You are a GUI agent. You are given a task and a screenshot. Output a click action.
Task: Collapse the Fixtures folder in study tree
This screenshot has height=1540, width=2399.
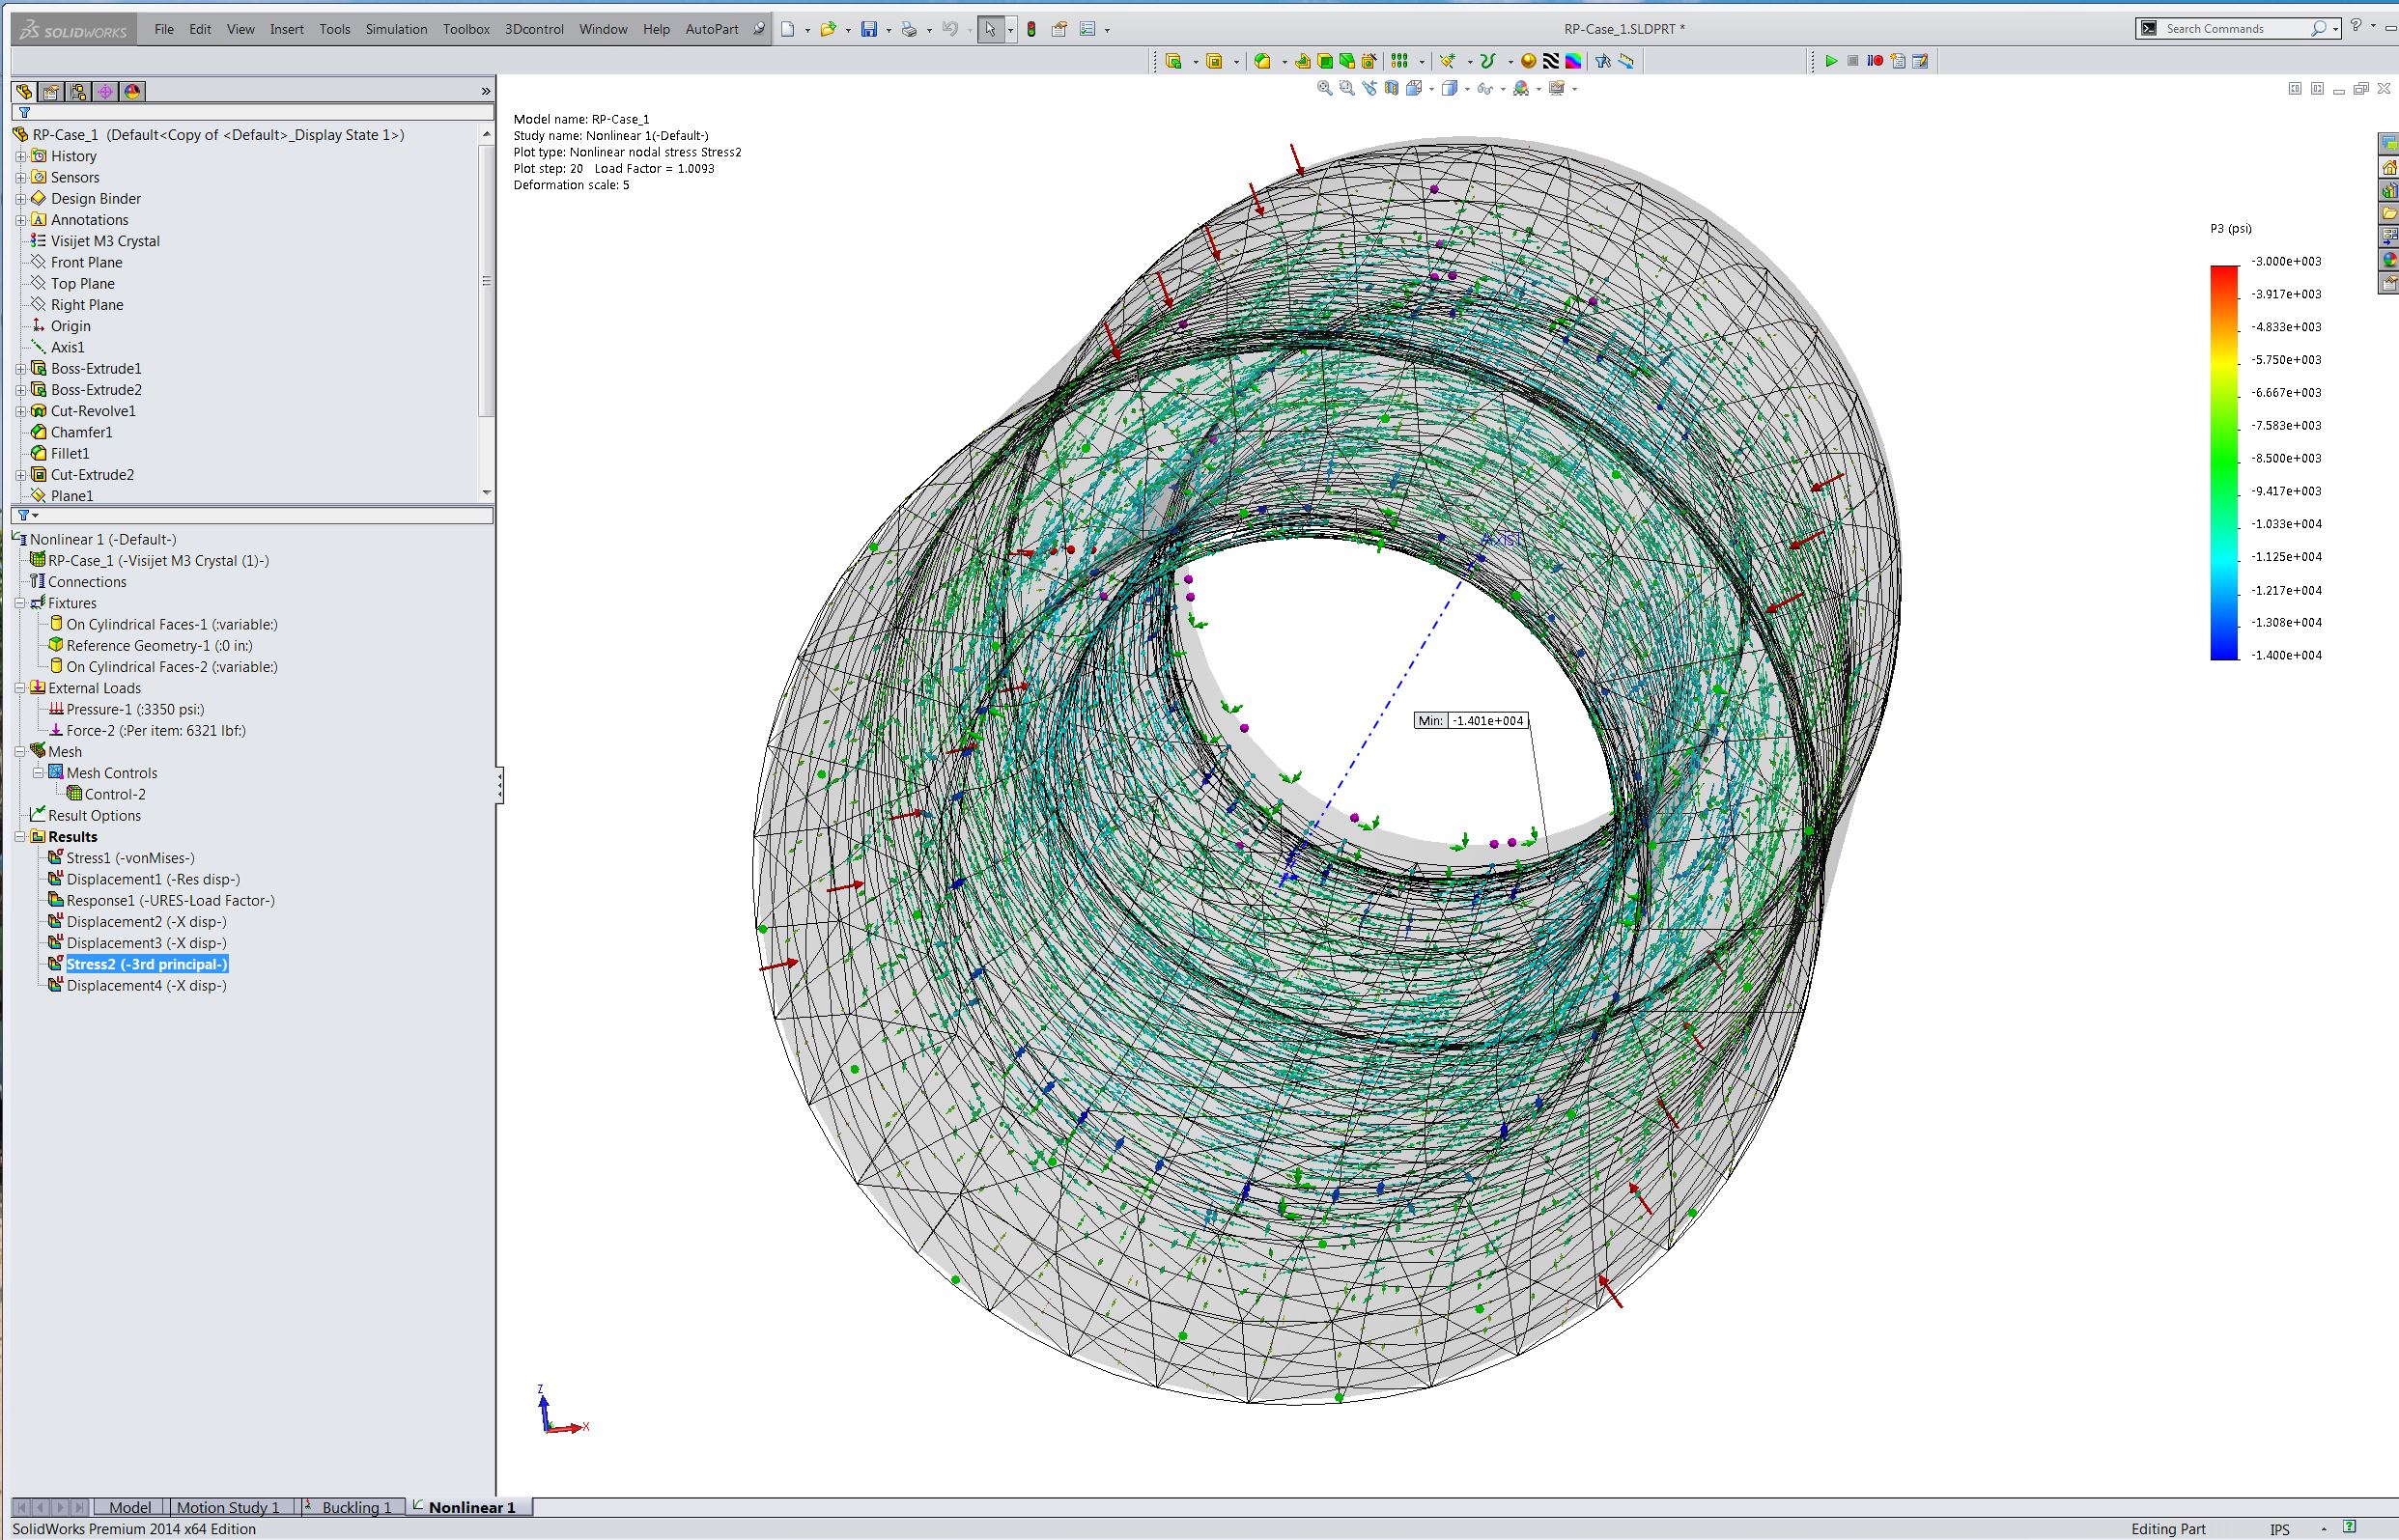[x=20, y=603]
